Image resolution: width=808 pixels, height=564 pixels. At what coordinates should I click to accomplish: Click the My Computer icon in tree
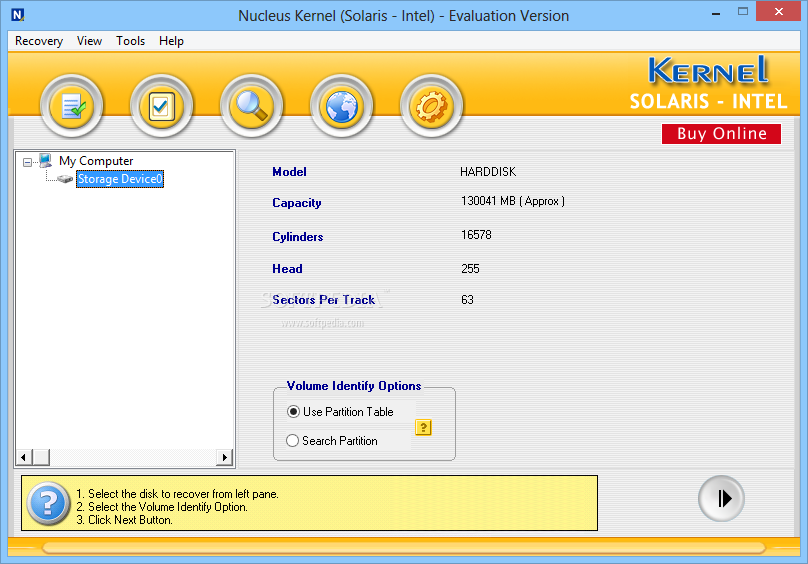click(45, 161)
